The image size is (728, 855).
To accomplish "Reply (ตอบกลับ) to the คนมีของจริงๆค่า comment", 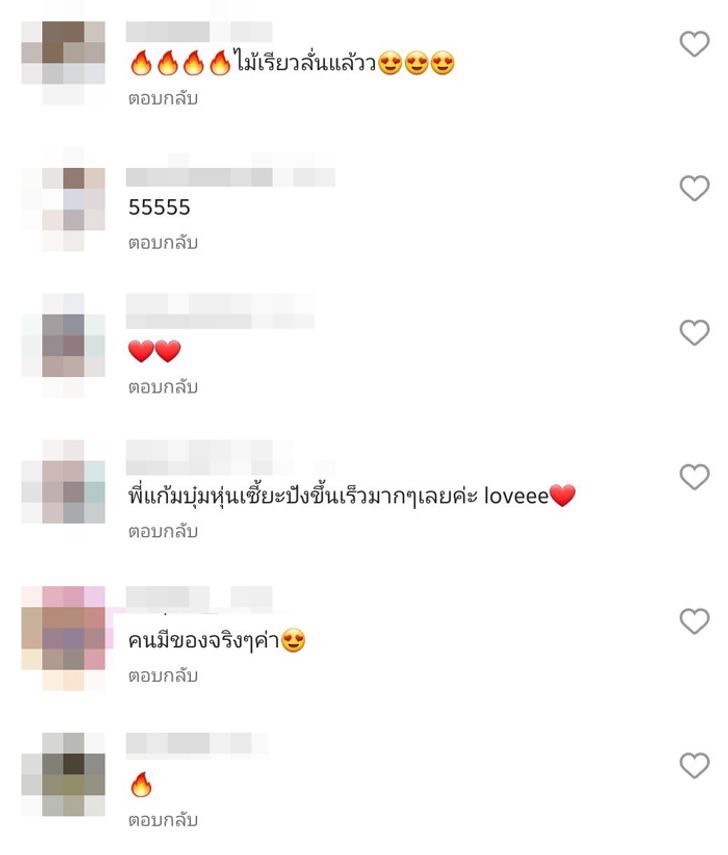I will (163, 676).
